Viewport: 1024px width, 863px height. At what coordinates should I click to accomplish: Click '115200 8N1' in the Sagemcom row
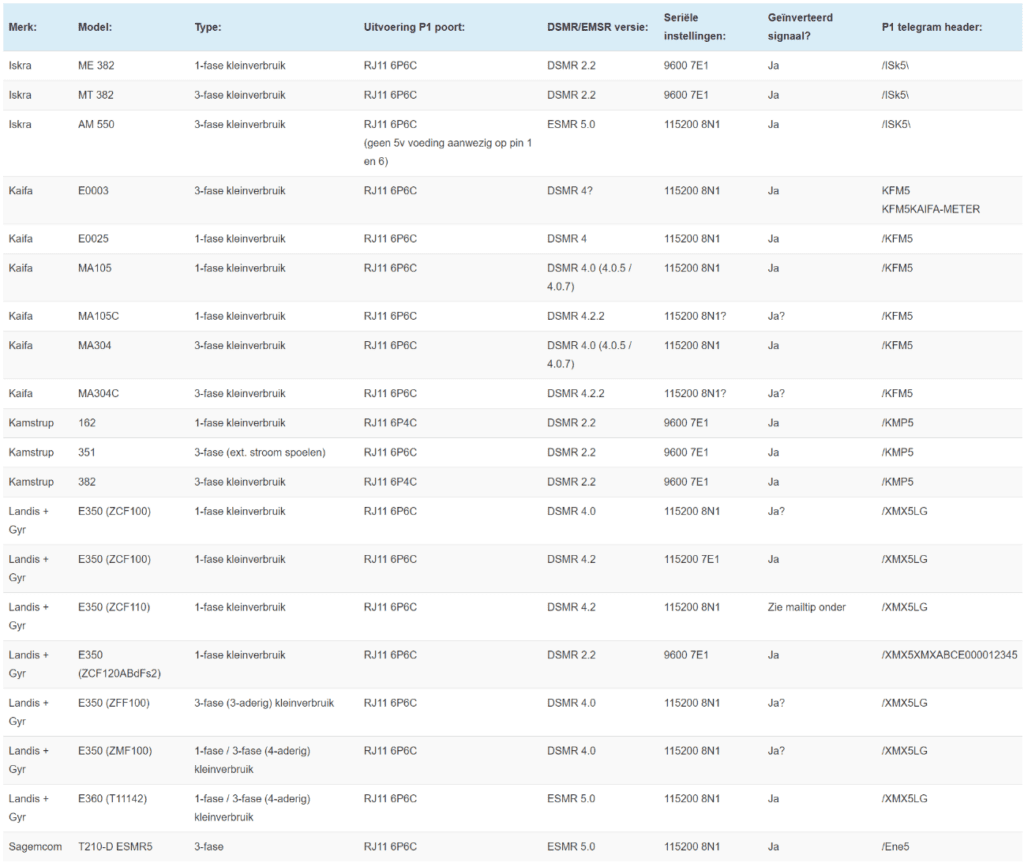pos(692,847)
